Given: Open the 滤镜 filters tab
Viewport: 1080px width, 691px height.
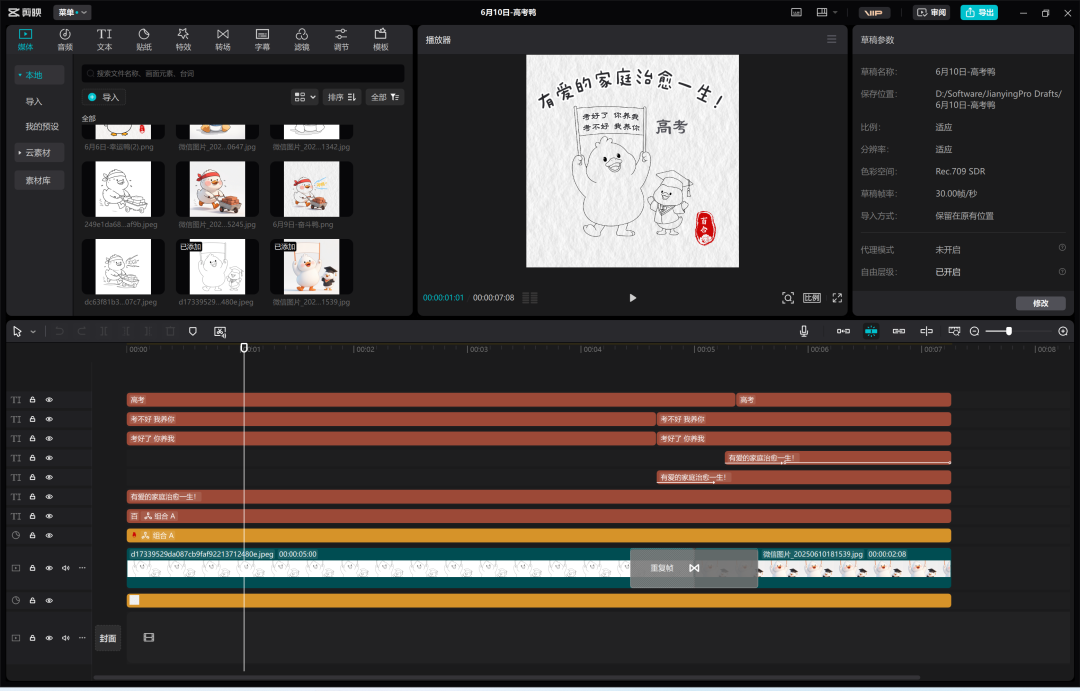Looking at the screenshot, I should (x=302, y=39).
